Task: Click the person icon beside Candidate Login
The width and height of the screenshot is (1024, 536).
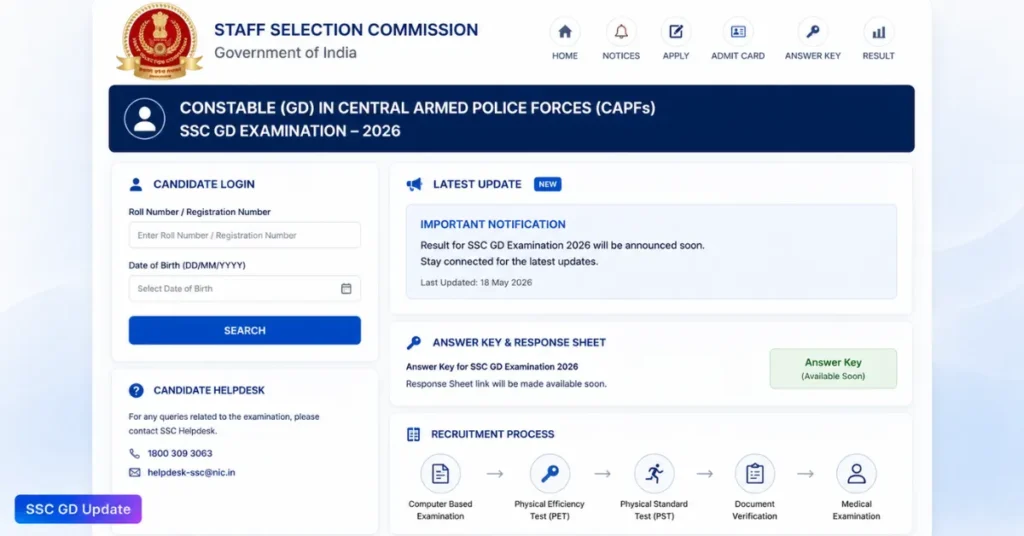Action: click(x=136, y=185)
